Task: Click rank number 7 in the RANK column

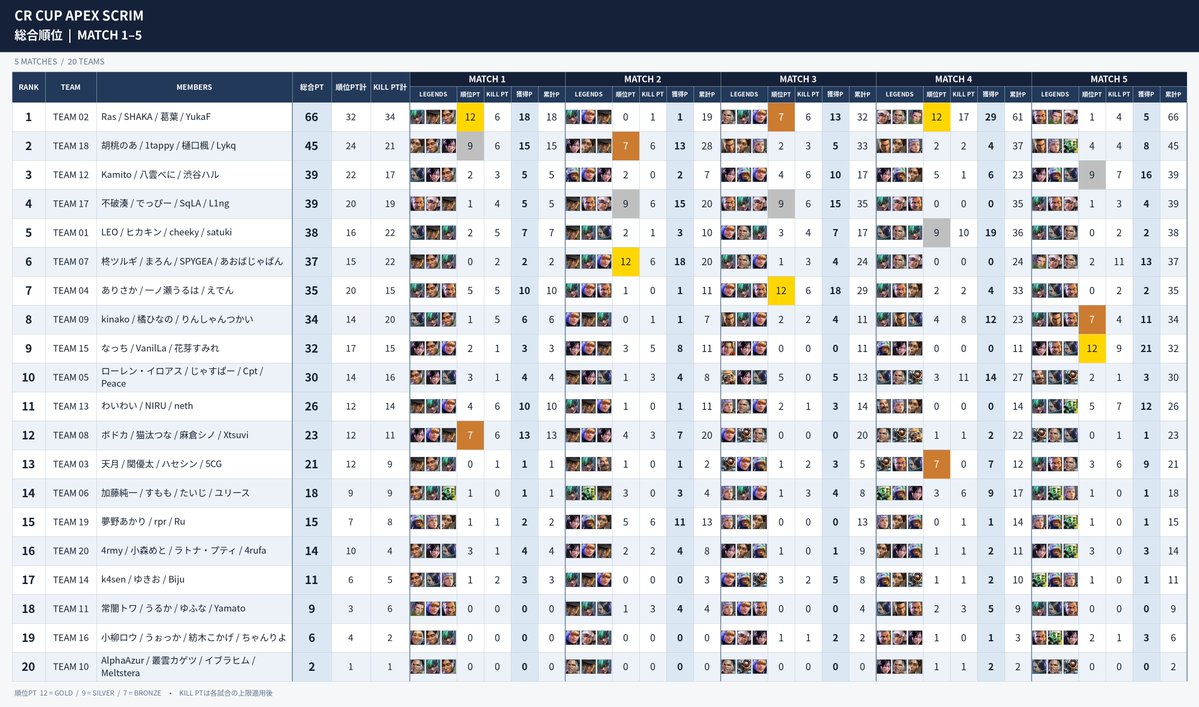Action: coord(28,290)
